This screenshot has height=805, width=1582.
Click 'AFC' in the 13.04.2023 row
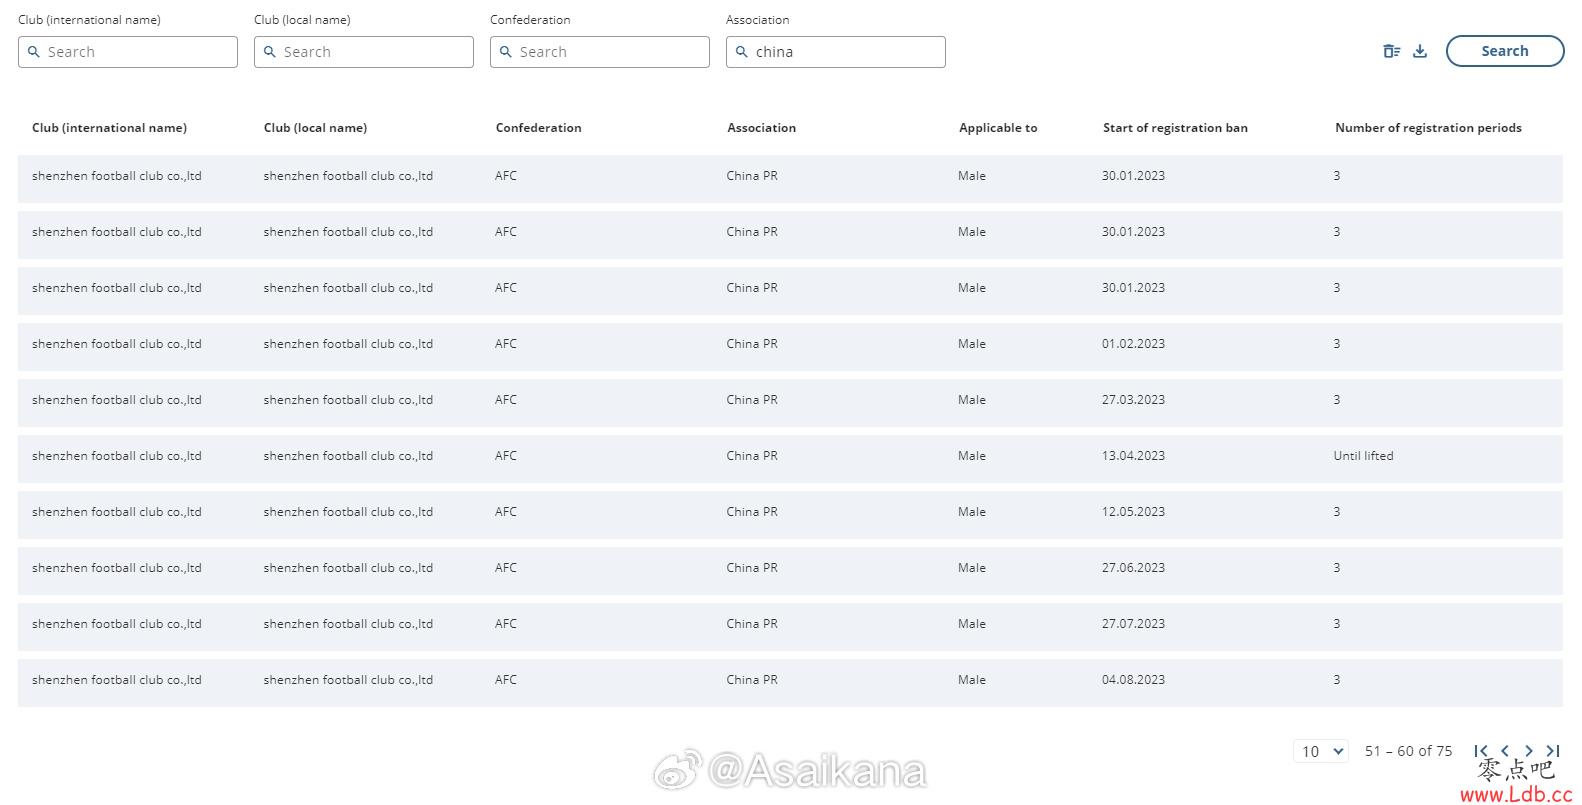[x=506, y=456]
